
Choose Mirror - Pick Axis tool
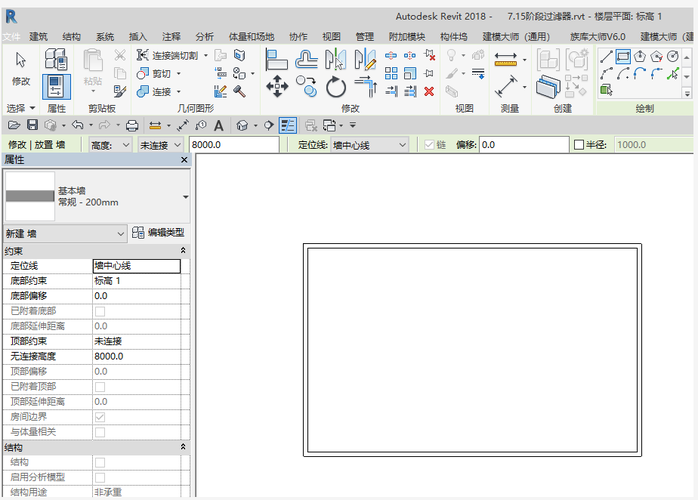pos(335,60)
